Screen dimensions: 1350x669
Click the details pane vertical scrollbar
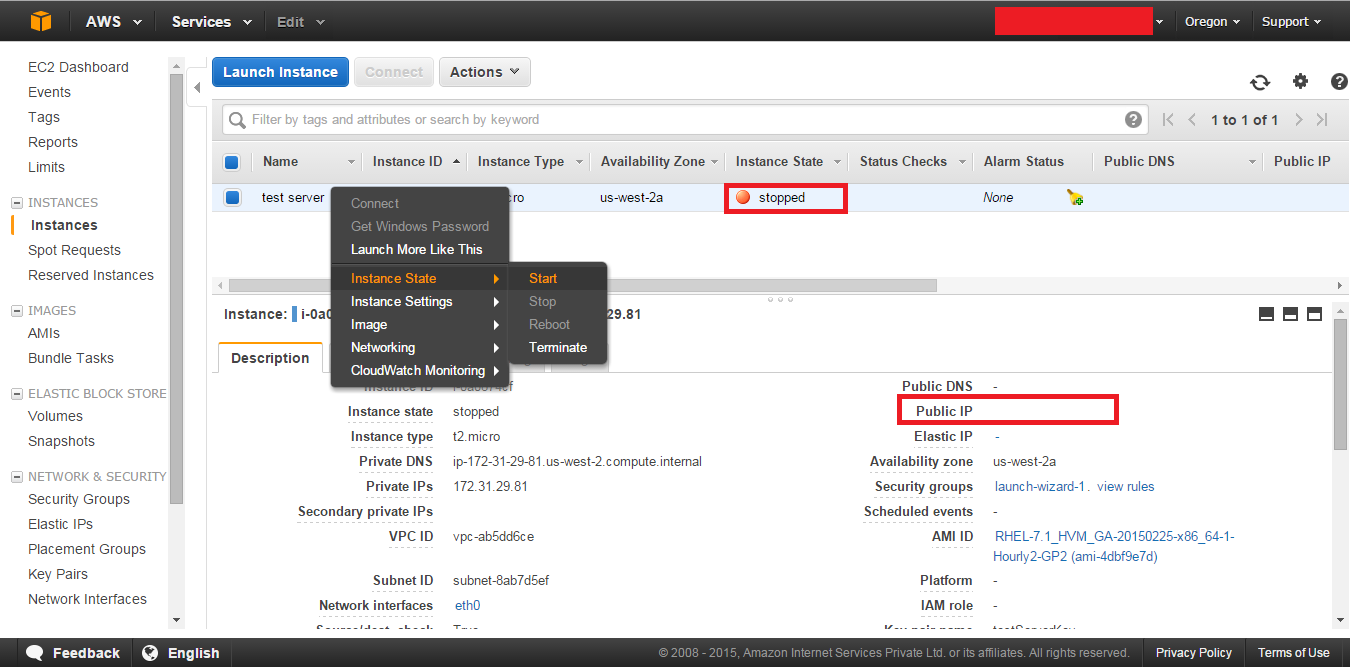tap(1340, 385)
